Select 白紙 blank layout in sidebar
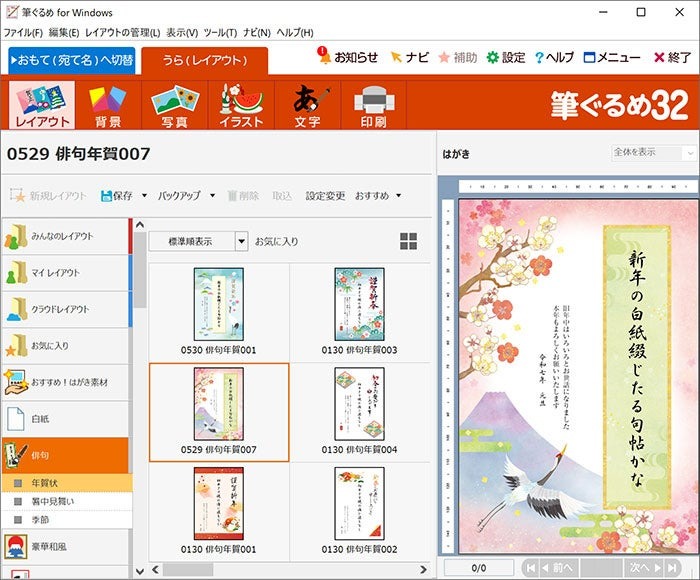Screen dimensions: 700x580 65,419
